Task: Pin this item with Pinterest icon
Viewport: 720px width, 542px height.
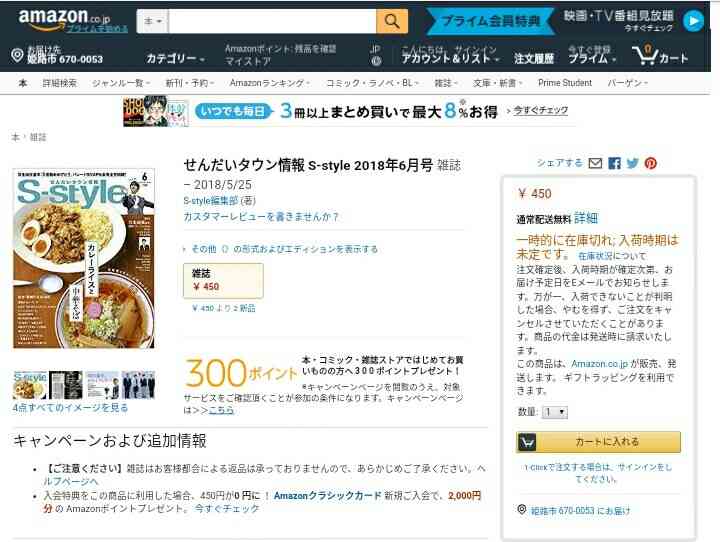Action: [650, 163]
